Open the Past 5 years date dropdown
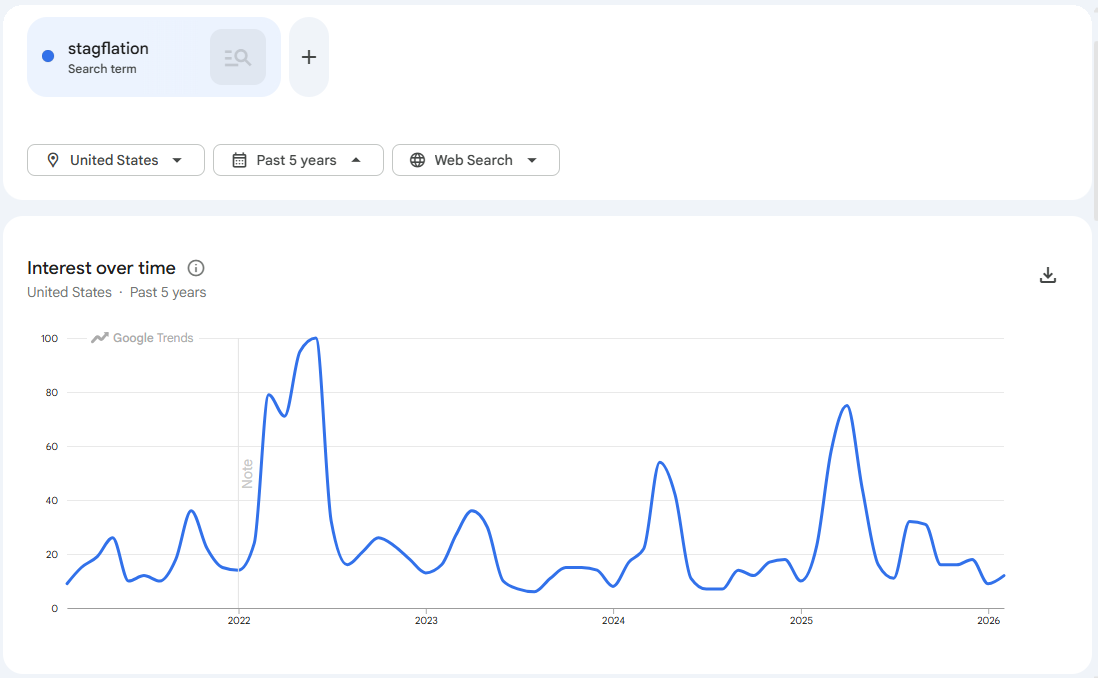Image resolution: width=1098 pixels, height=678 pixels. click(x=298, y=160)
